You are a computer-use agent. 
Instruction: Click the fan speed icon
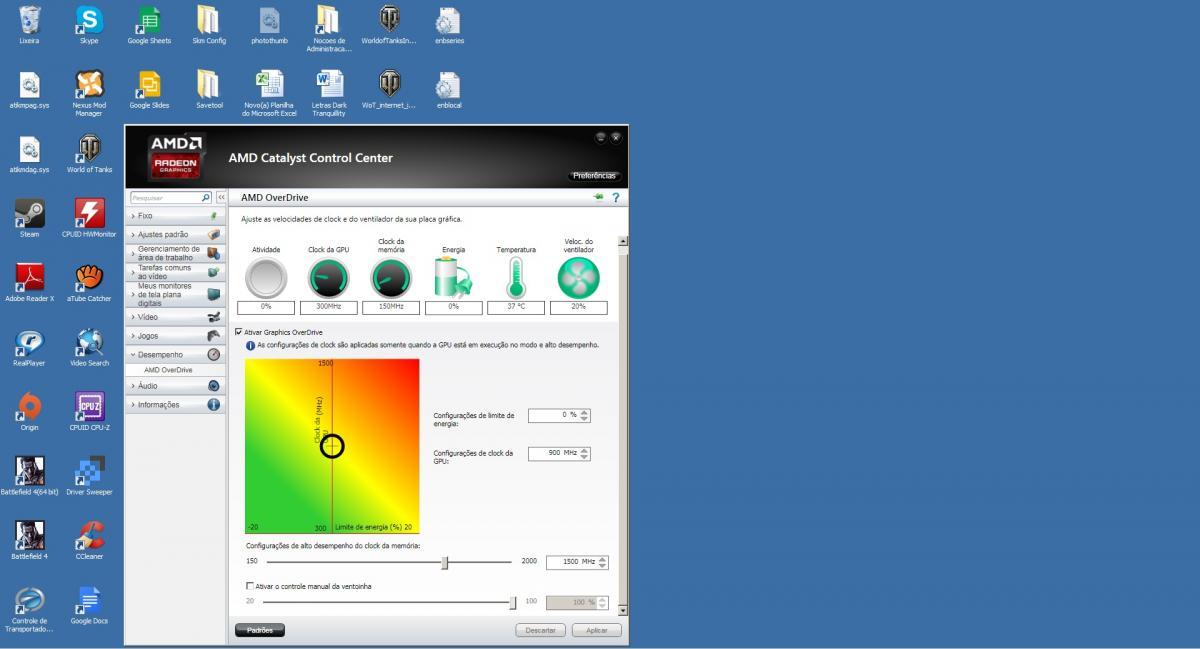(x=578, y=278)
